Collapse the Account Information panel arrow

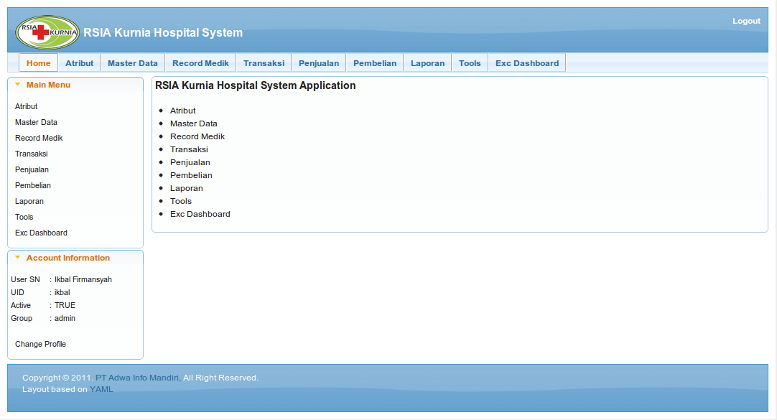[18, 258]
